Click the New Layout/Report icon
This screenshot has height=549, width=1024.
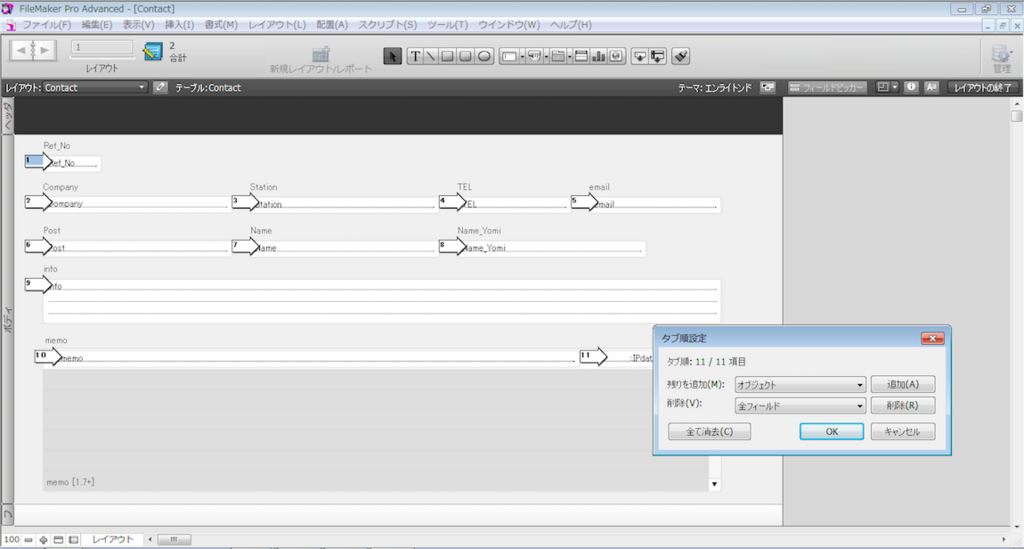tap(321, 54)
